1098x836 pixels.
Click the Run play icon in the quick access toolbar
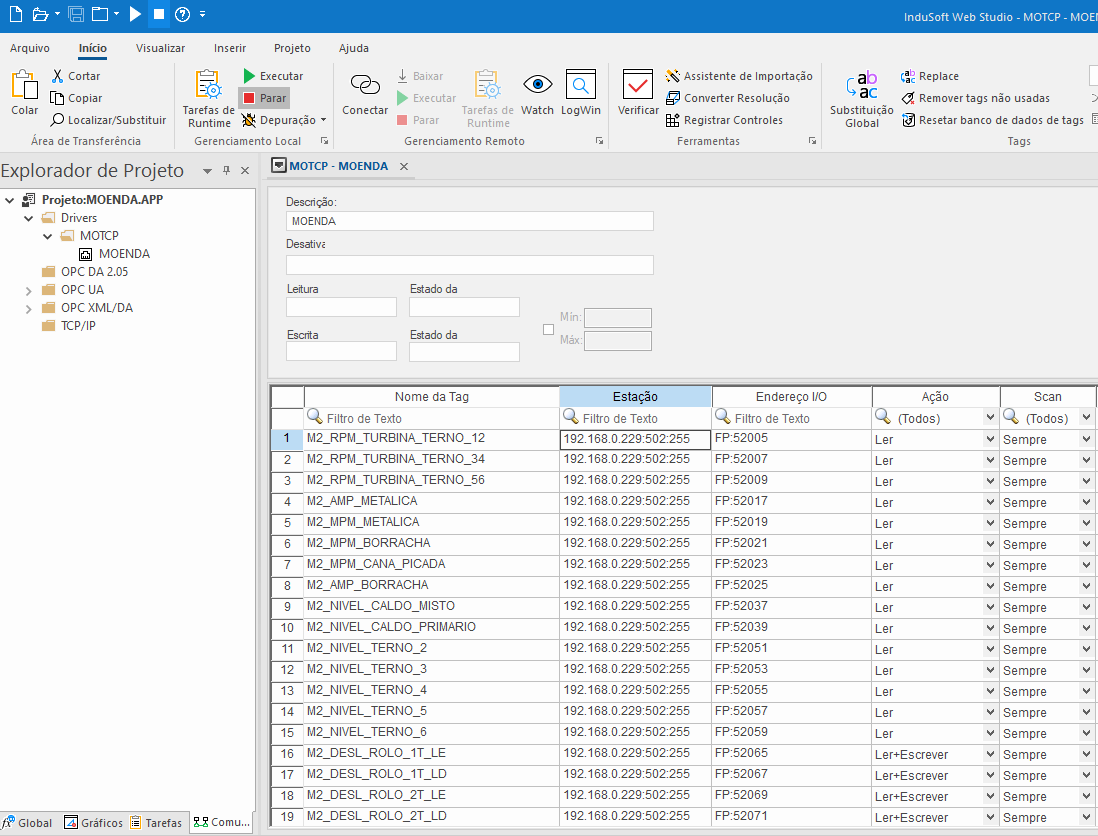pyautogui.click(x=135, y=14)
